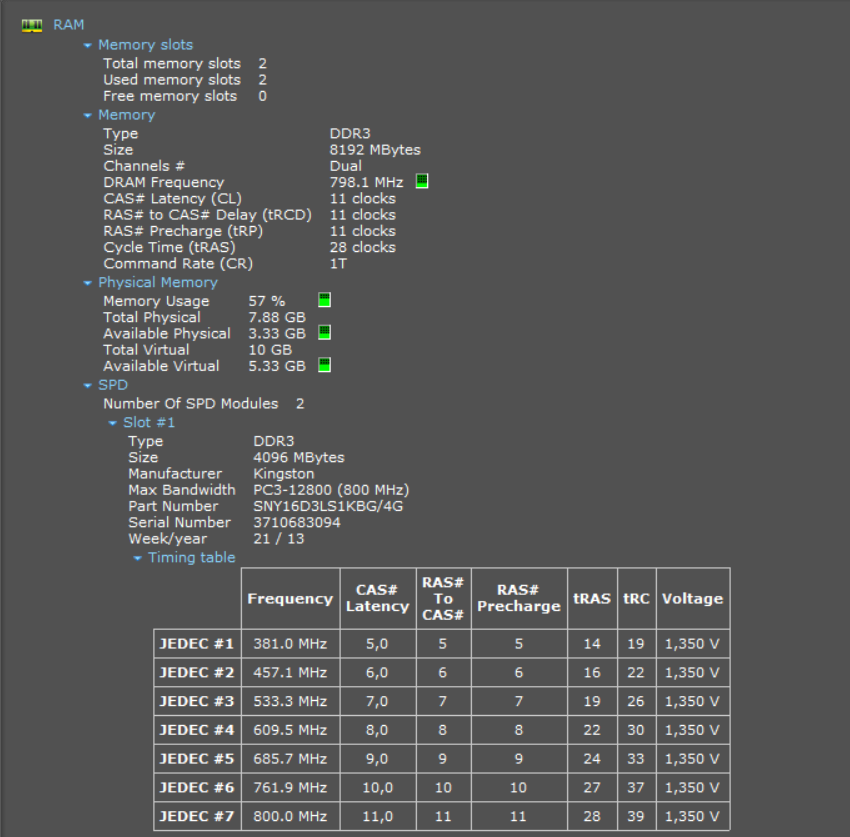Click the DRAM Frequency green graph icon
This screenshot has height=837, width=850.
tap(422, 181)
